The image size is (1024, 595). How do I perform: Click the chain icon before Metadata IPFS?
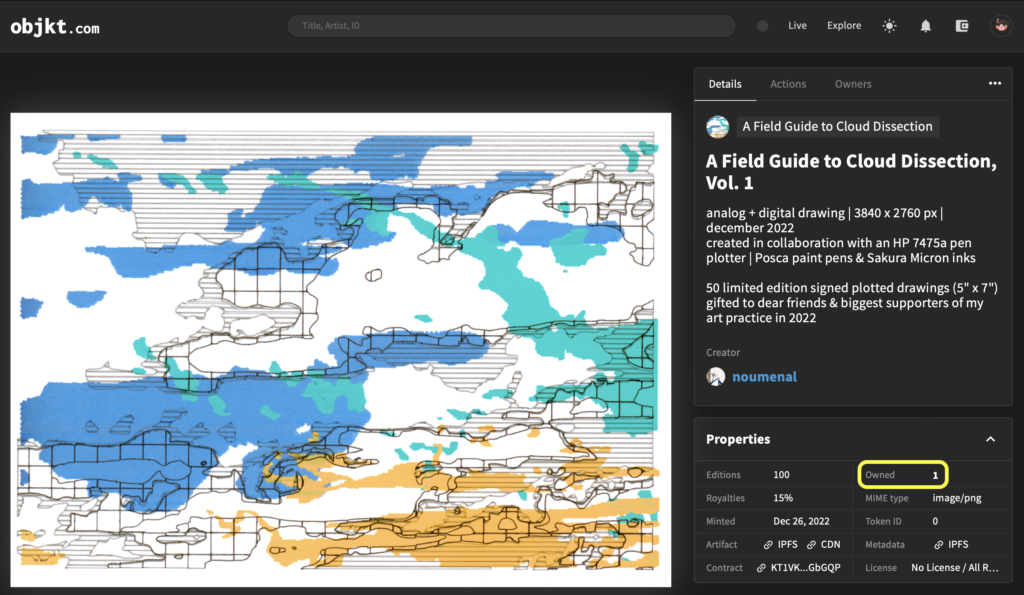click(x=938, y=545)
